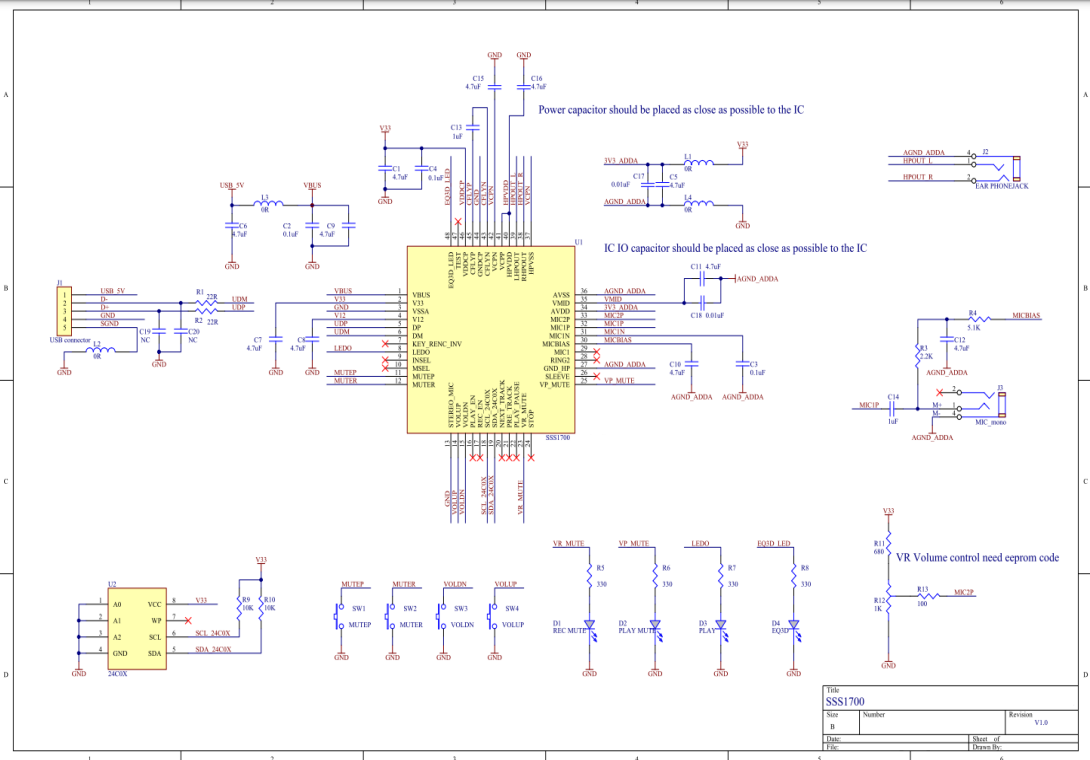Click resistor R6 330 symbol

point(655,576)
